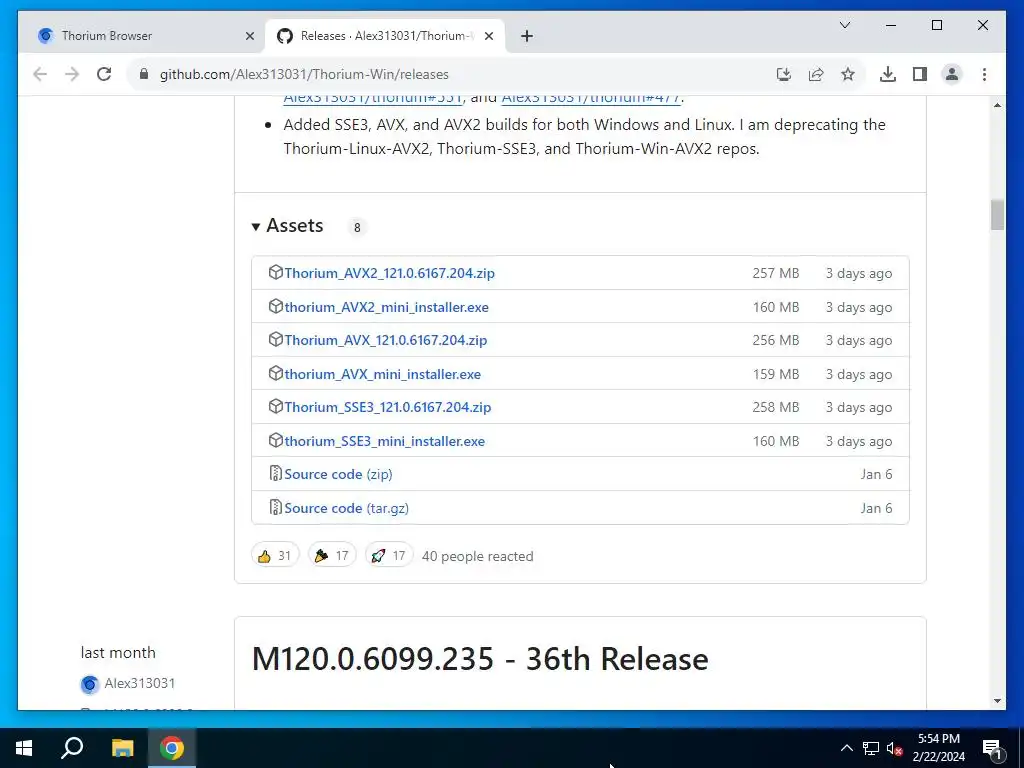Open the browser profile avatar menu

(952, 74)
